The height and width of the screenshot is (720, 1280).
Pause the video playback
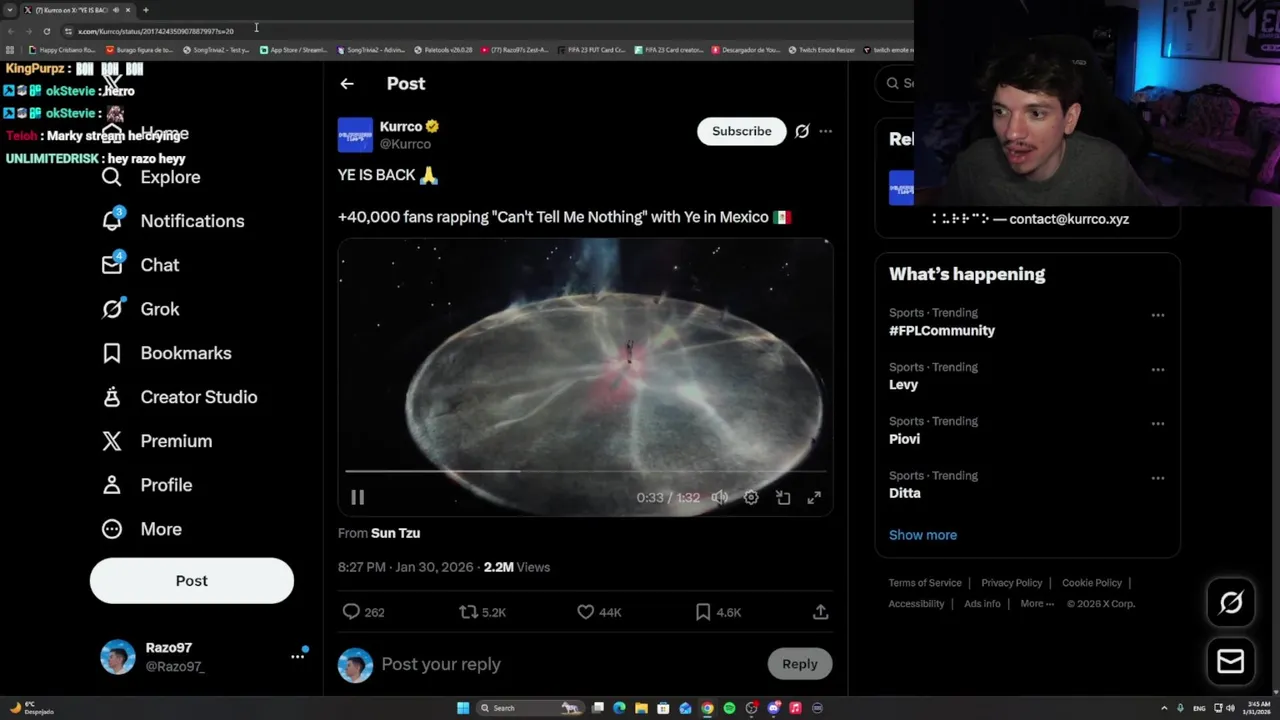tap(357, 497)
